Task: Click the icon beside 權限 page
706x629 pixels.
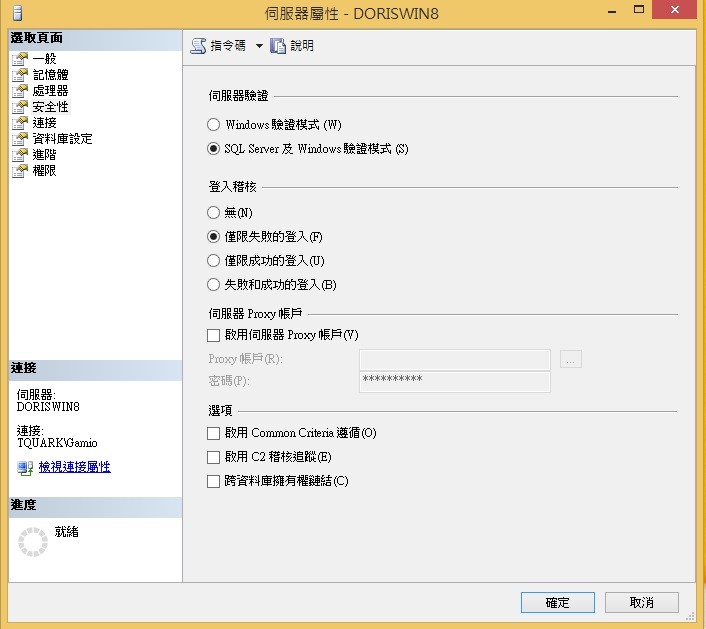Action: 20,171
